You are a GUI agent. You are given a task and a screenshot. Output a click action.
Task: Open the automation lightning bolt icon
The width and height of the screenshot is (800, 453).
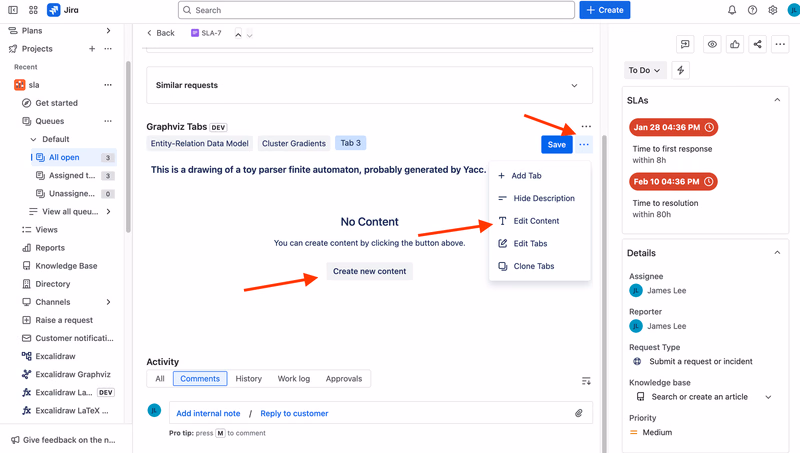pos(681,70)
